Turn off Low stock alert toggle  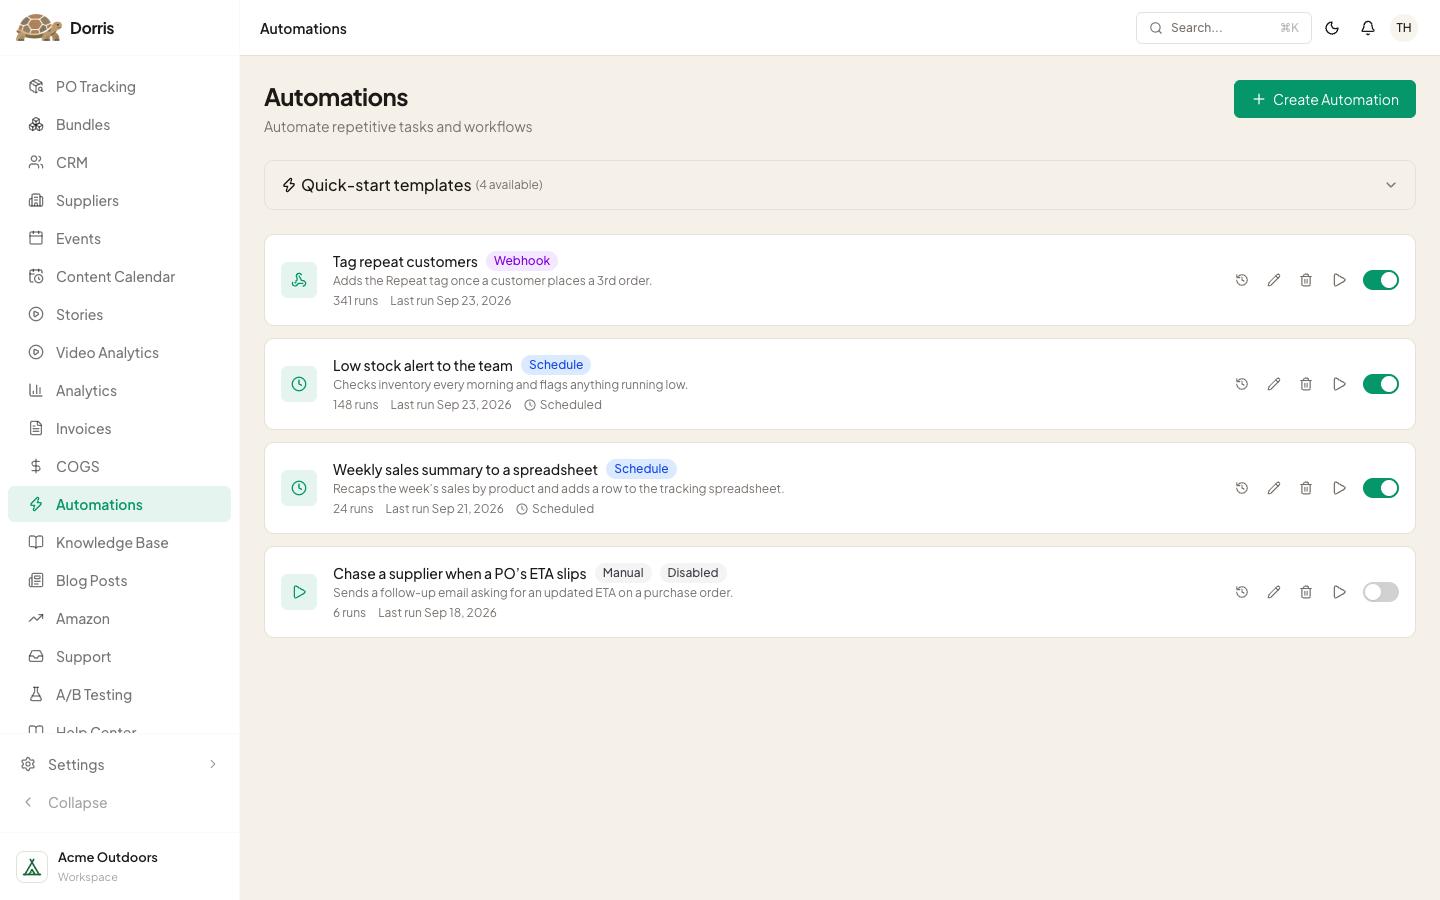click(x=1381, y=384)
